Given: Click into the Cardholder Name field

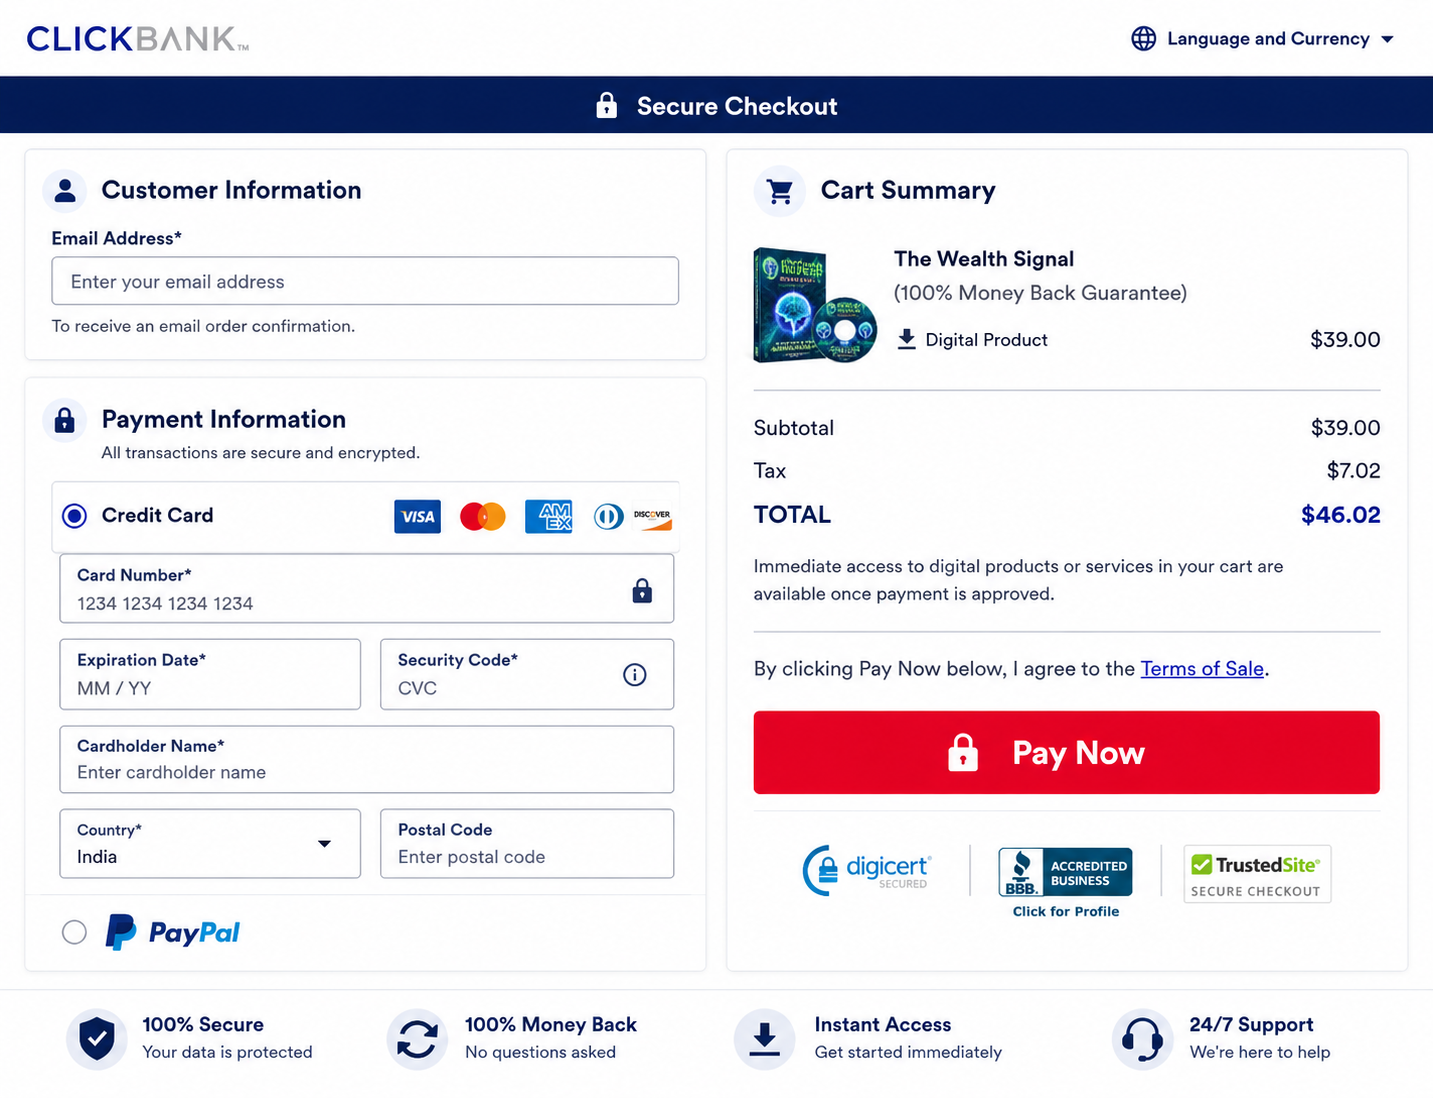Looking at the screenshot, I should point(367,759).
